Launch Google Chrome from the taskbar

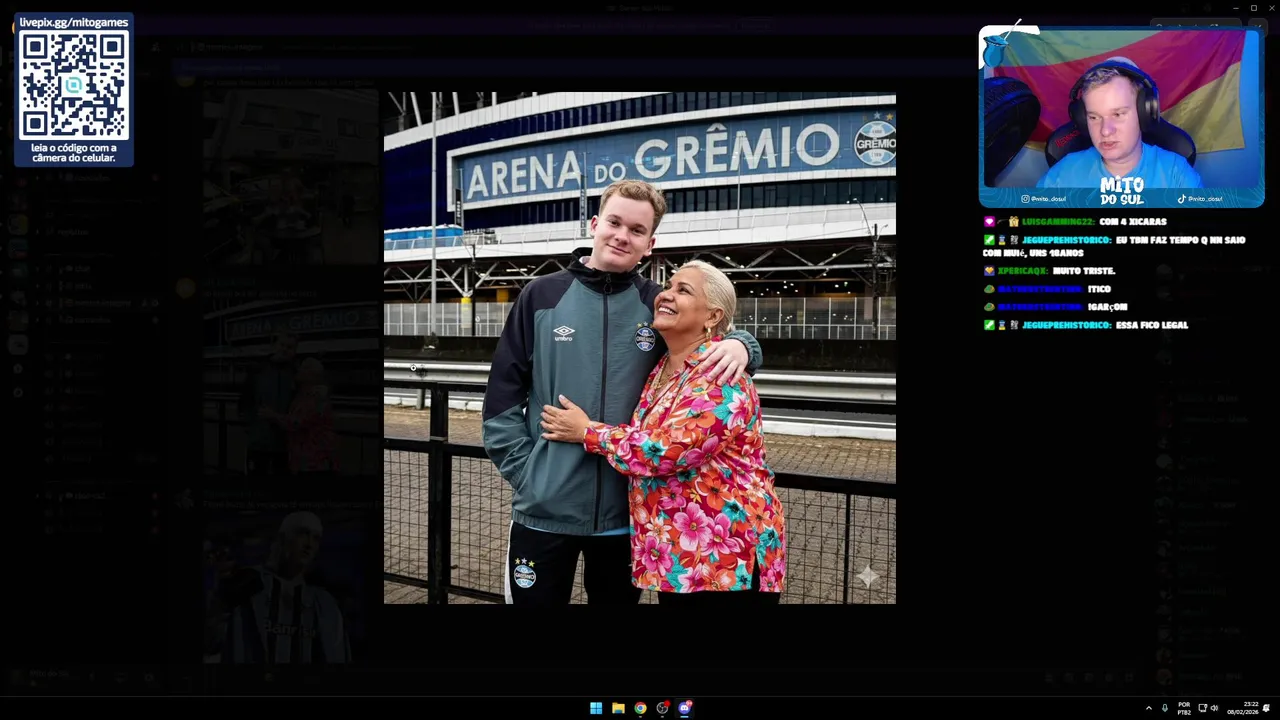[640, 708]
